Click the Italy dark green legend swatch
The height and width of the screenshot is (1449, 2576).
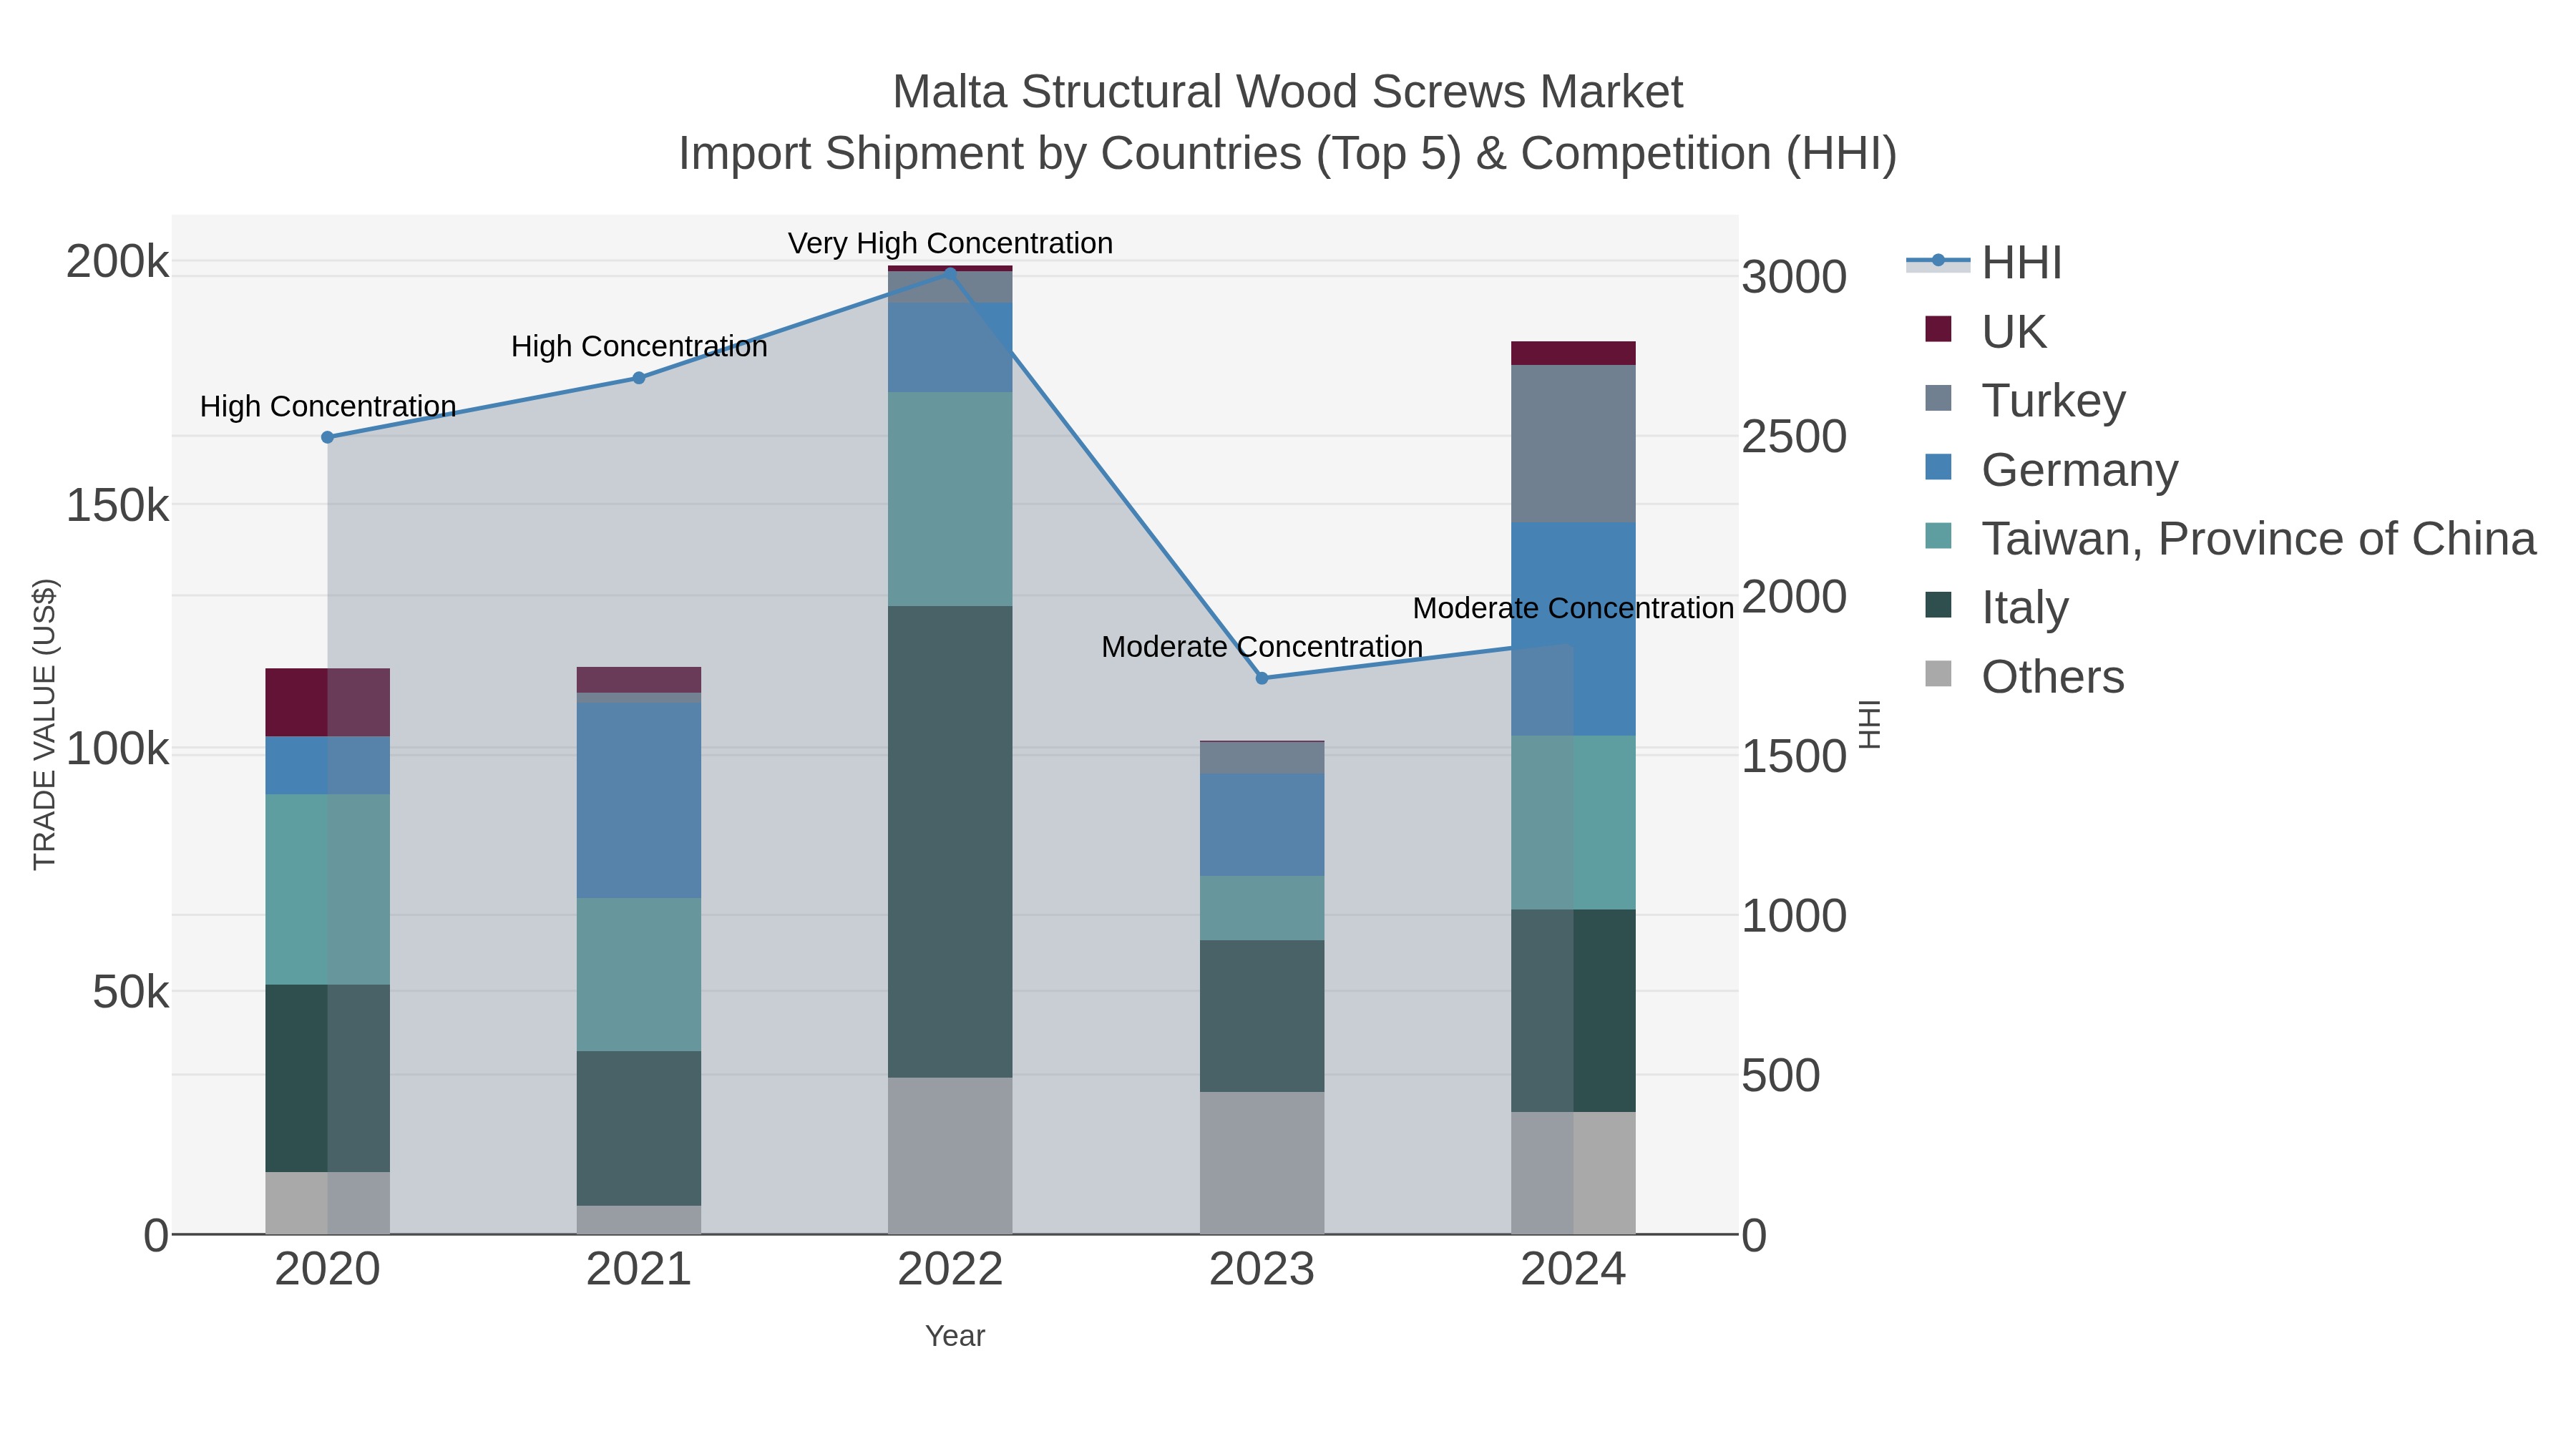pyautogui.click(x=1938, y=605)
